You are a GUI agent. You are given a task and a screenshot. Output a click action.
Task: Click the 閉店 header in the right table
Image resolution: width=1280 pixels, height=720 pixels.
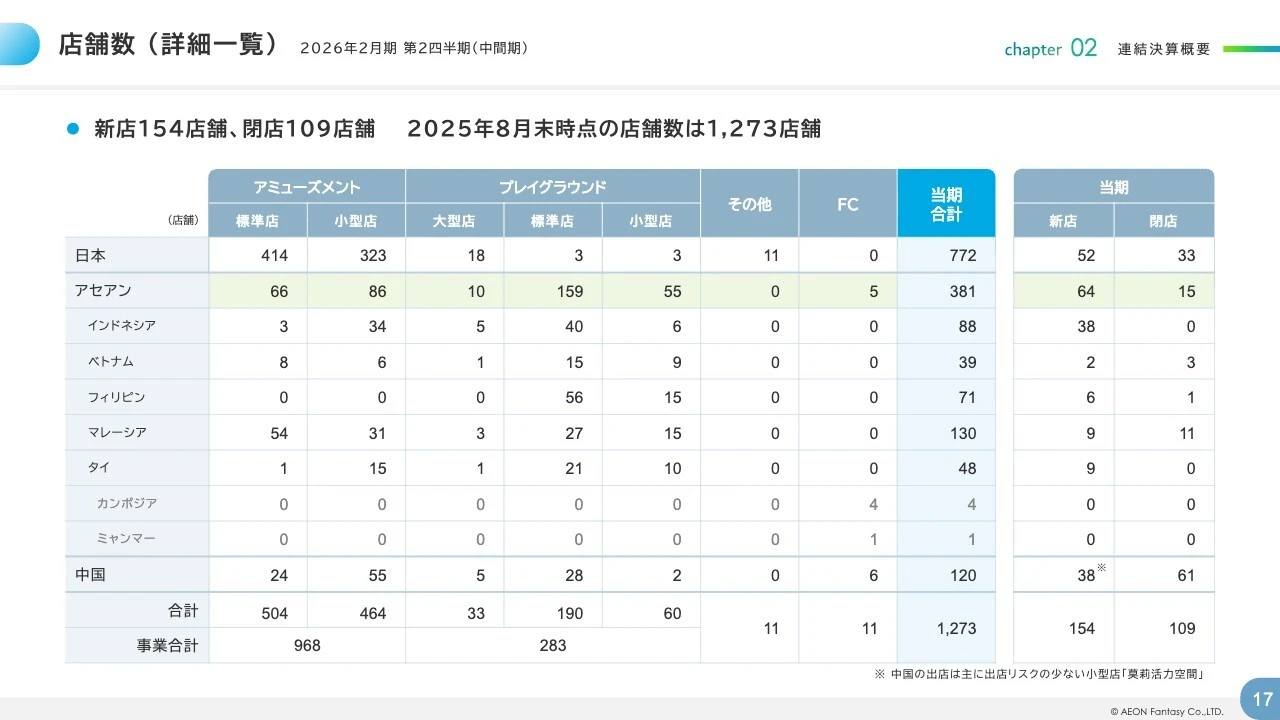point(1163,221)
